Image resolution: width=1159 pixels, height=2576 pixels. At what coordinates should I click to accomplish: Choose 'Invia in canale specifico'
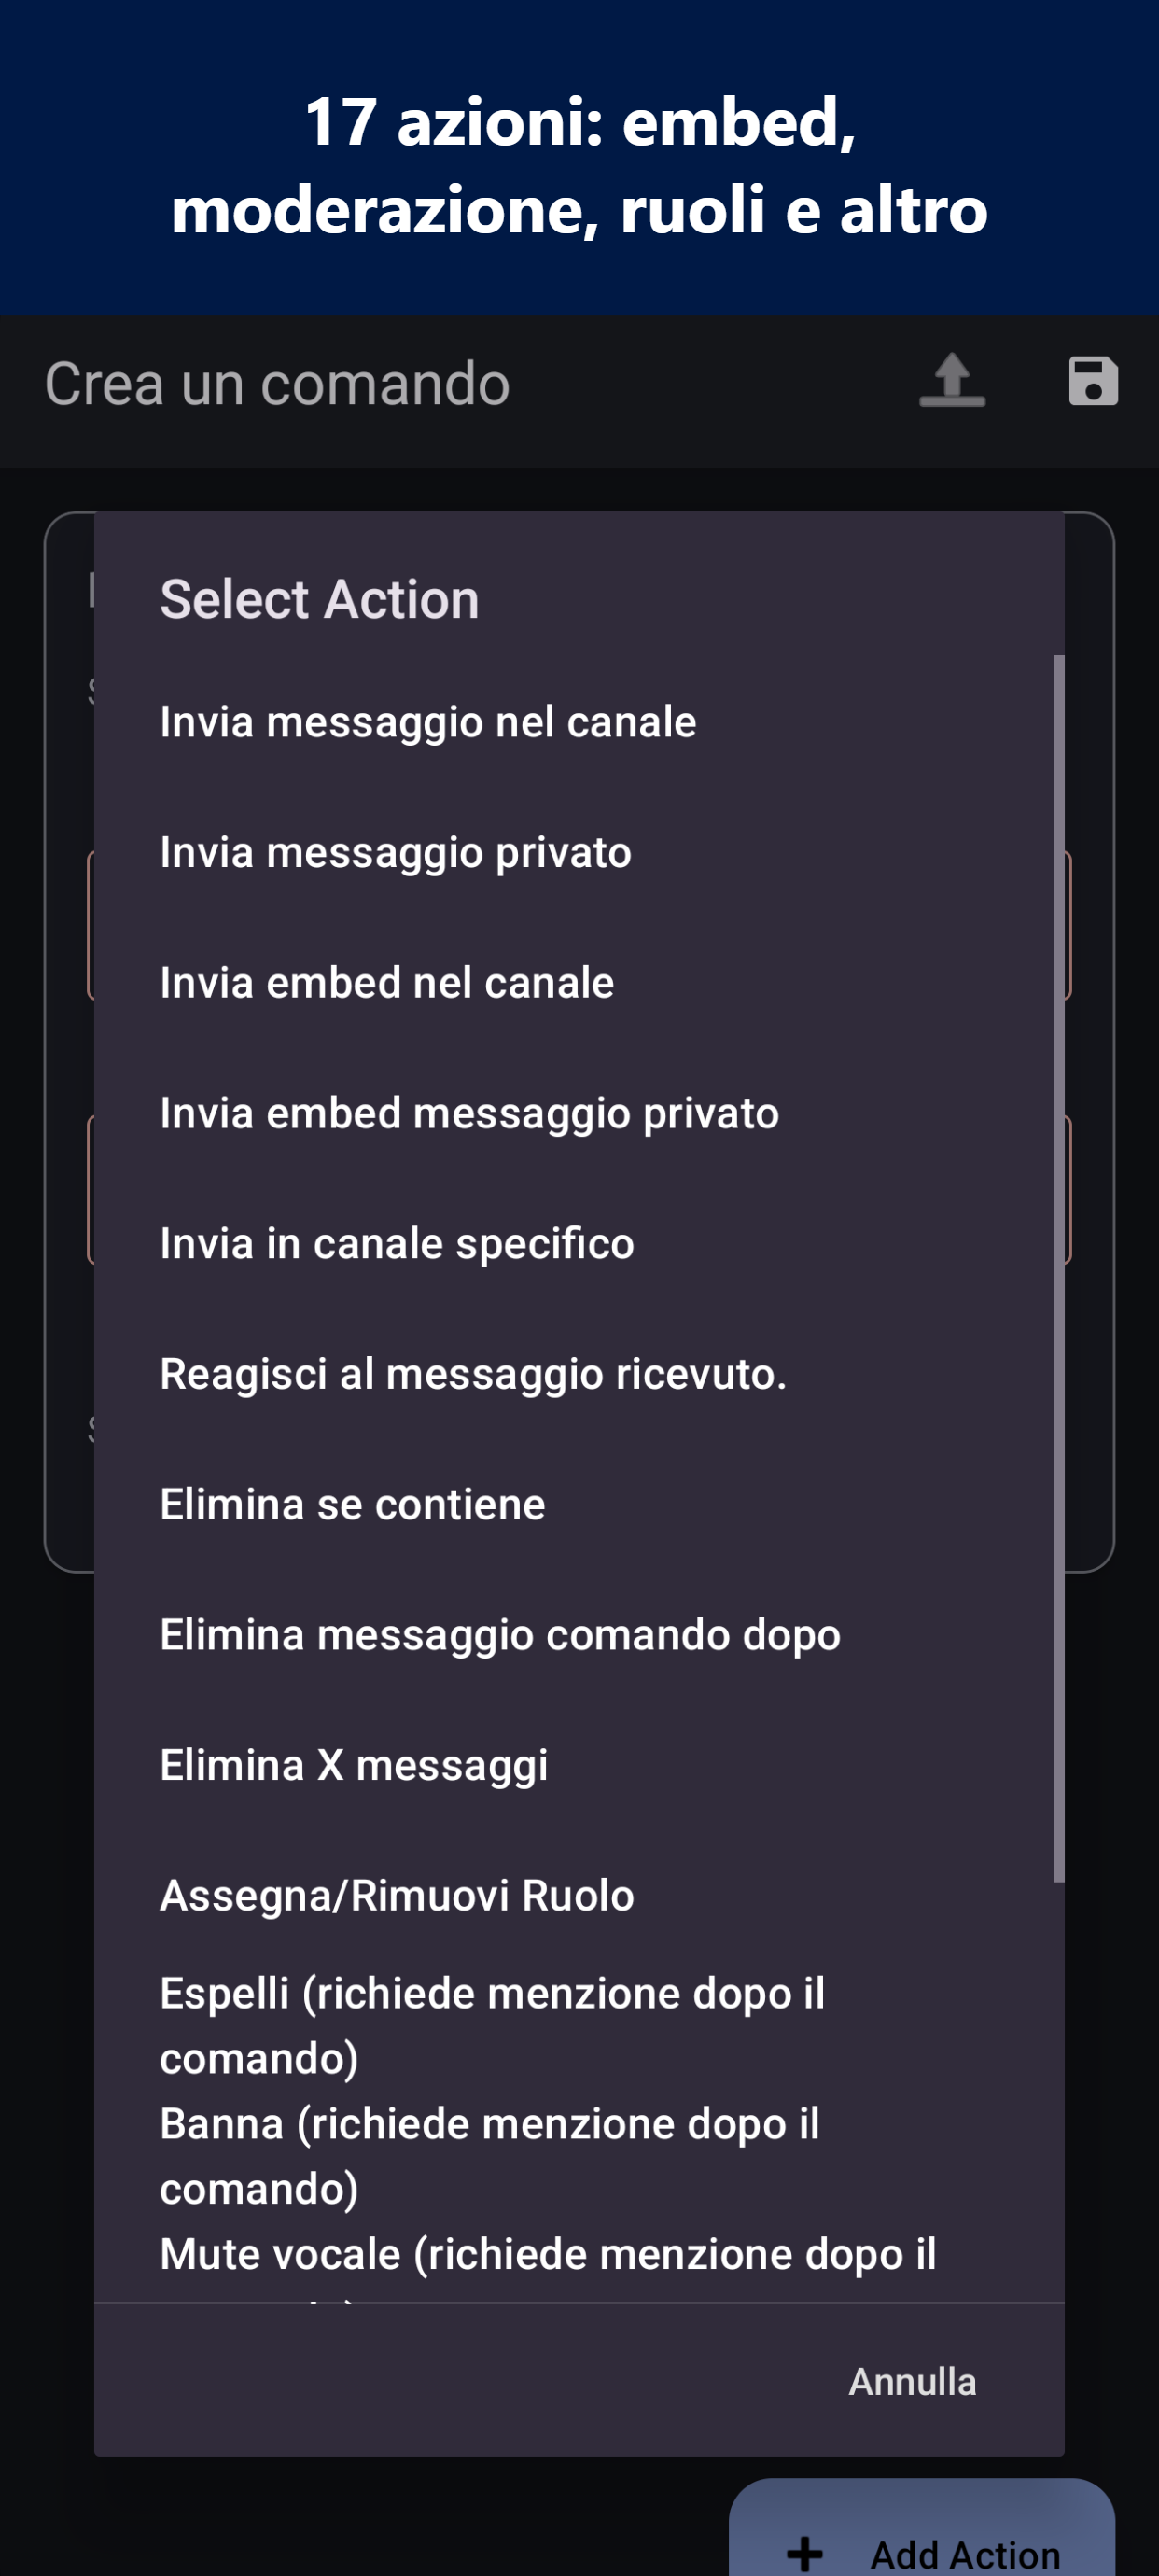[397, 1243]
